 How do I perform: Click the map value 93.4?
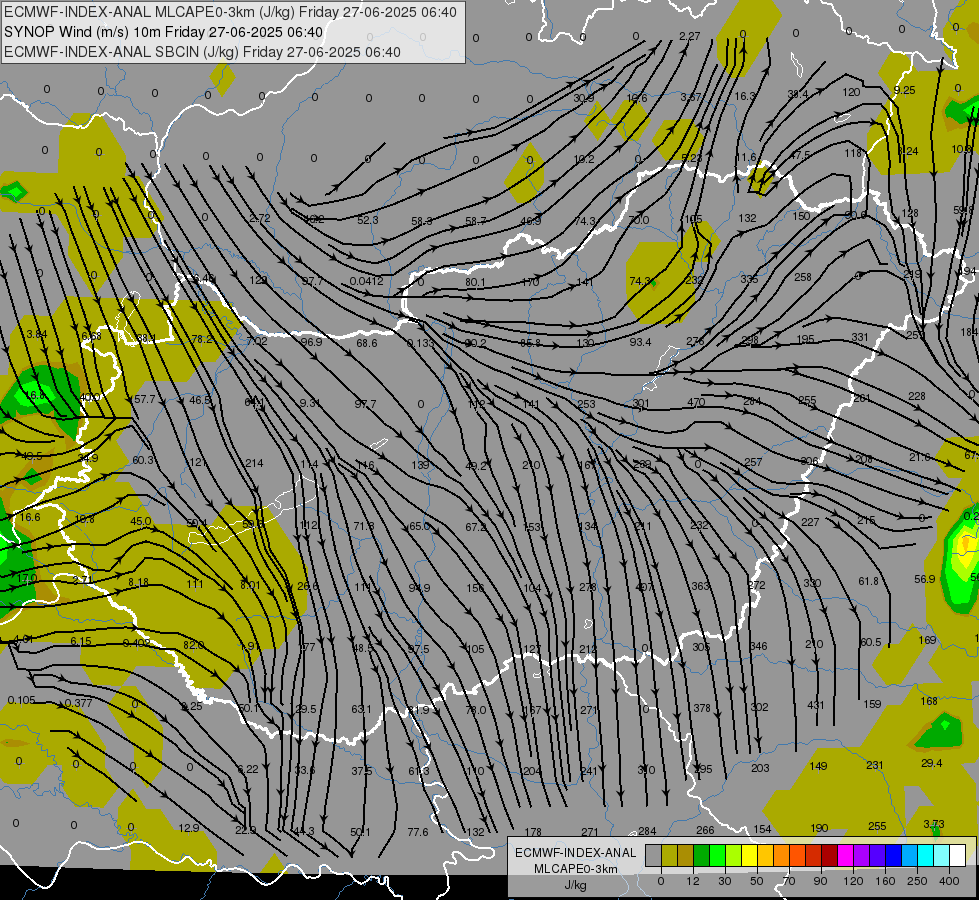pos(640,342)
